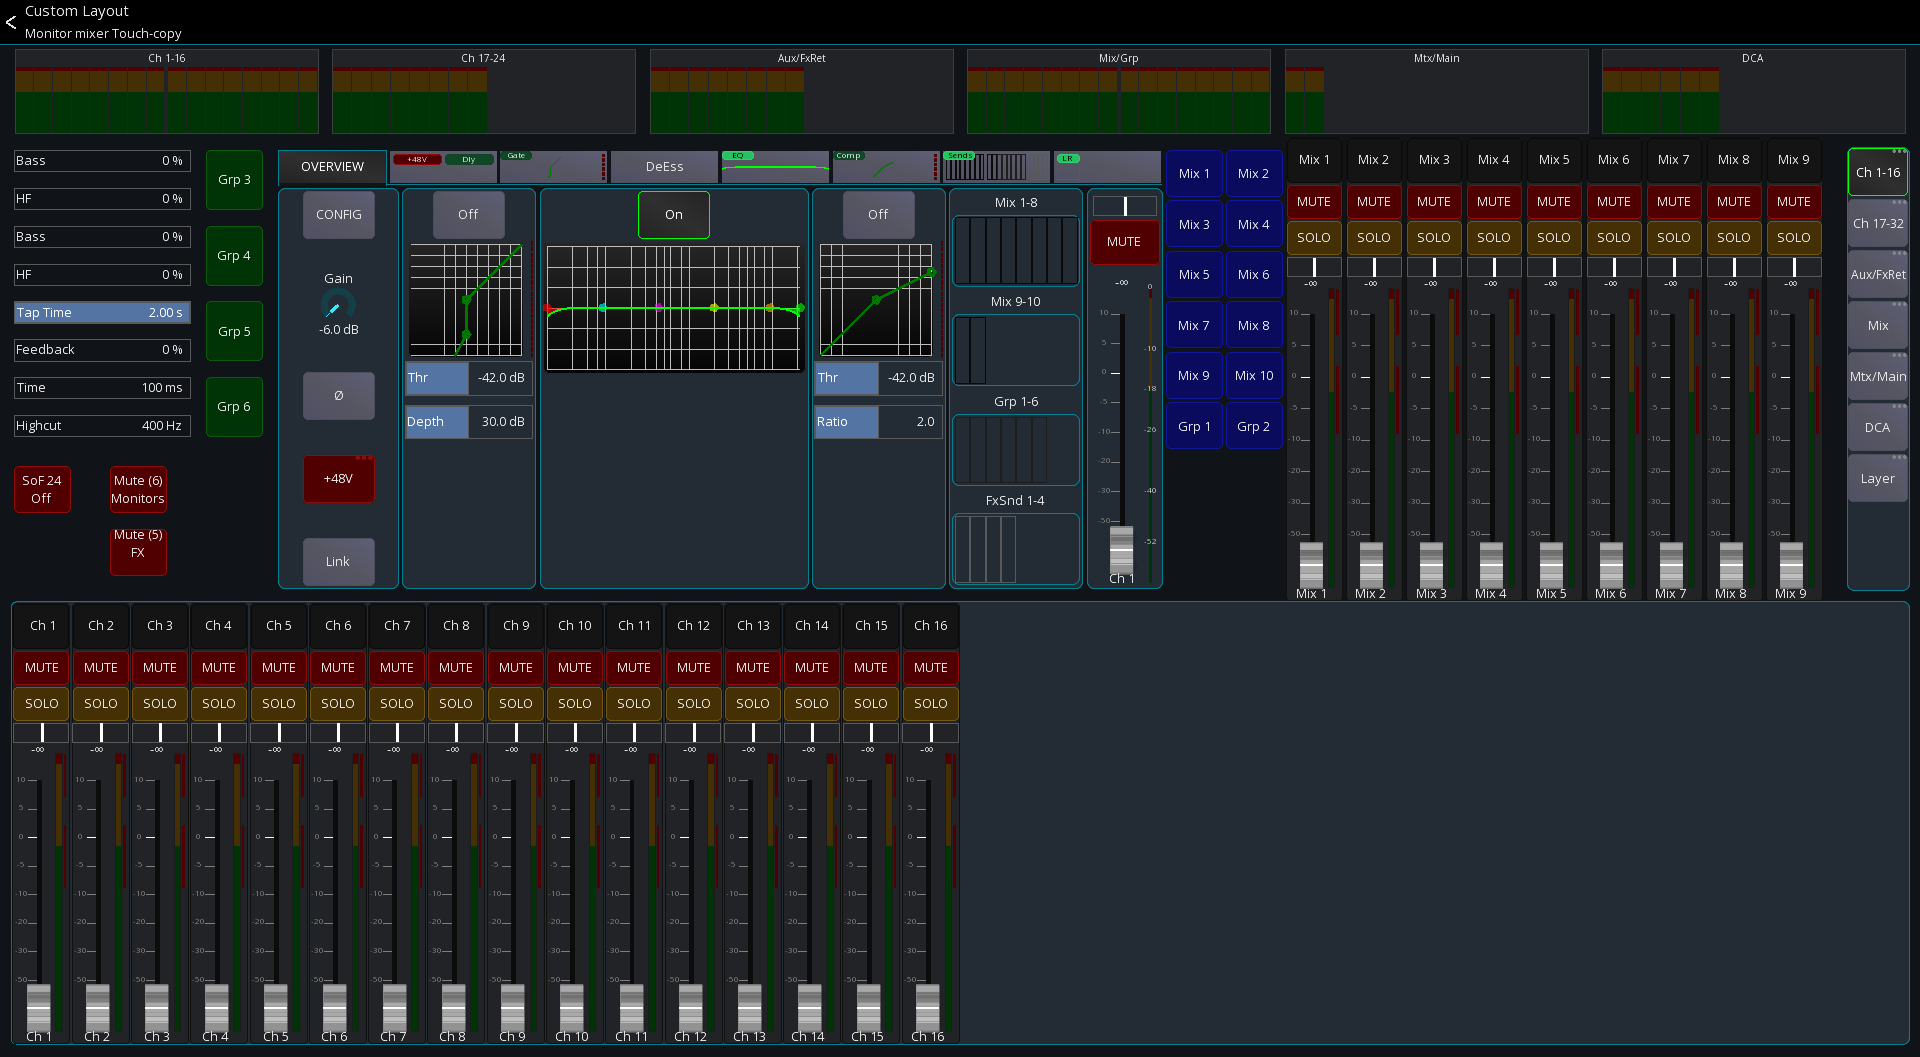Image resolution: width=1920 pixels, height=1057 pixels.
Task: Select blue Grp 2 button
Action: (1254, 427)
